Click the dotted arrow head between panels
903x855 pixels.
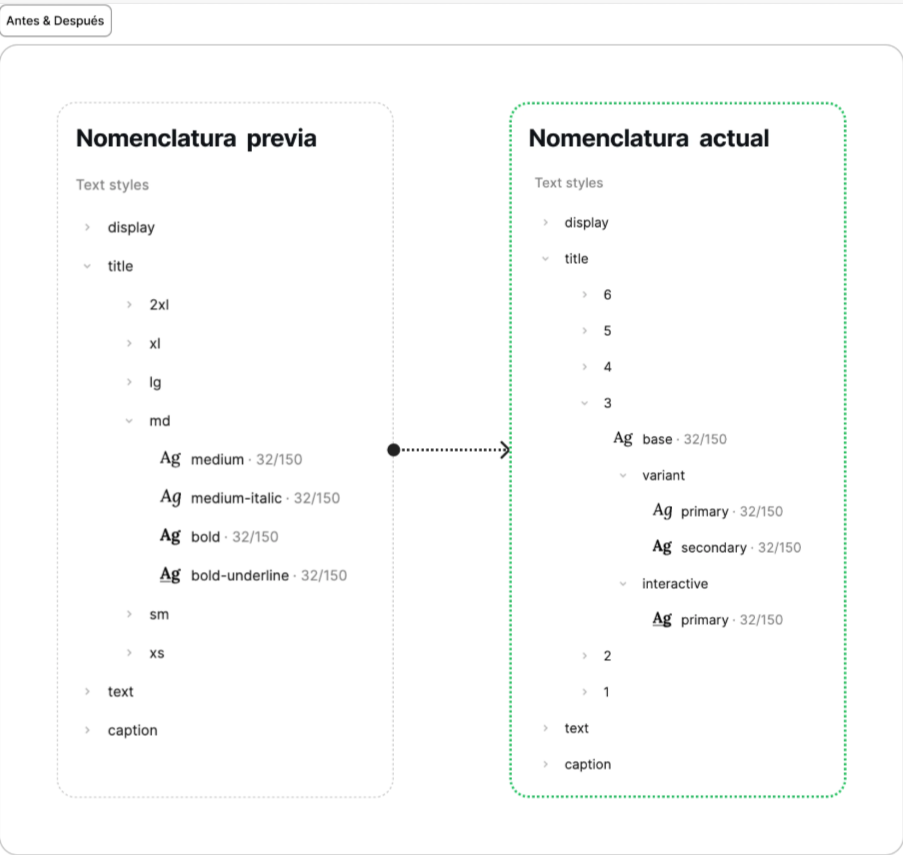(x=505, y=450)
